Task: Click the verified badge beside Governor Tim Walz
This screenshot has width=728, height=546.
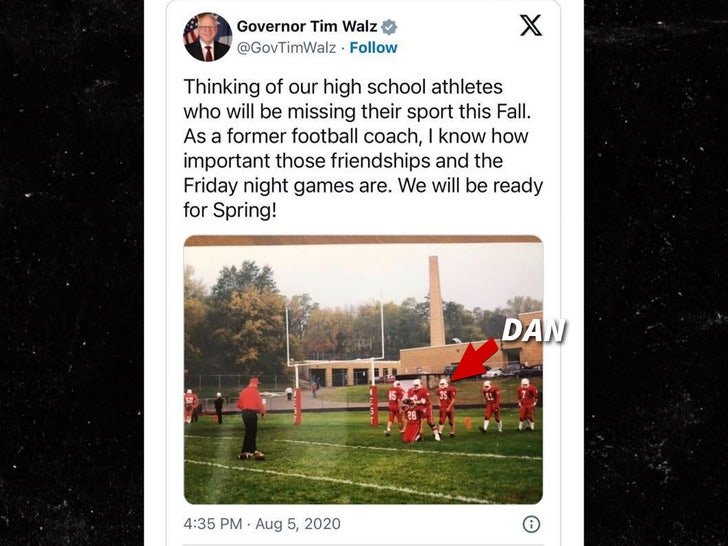Action: click(x=389, y=27)
